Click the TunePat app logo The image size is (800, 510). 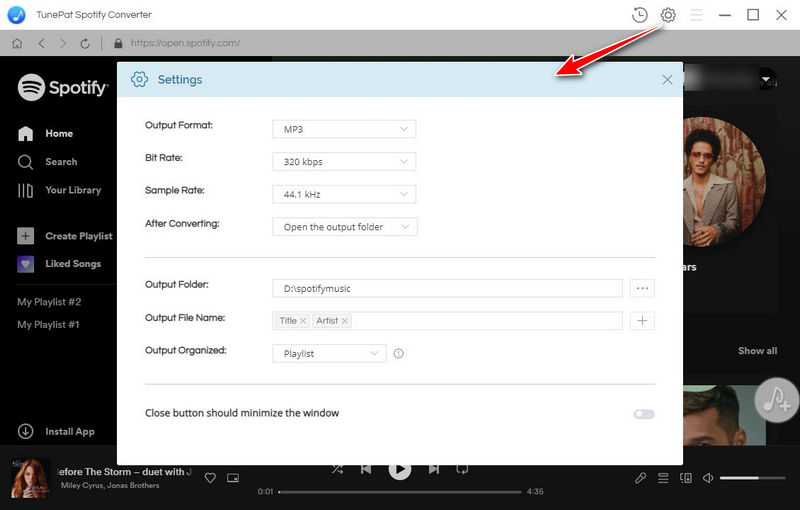pos(16,15)
